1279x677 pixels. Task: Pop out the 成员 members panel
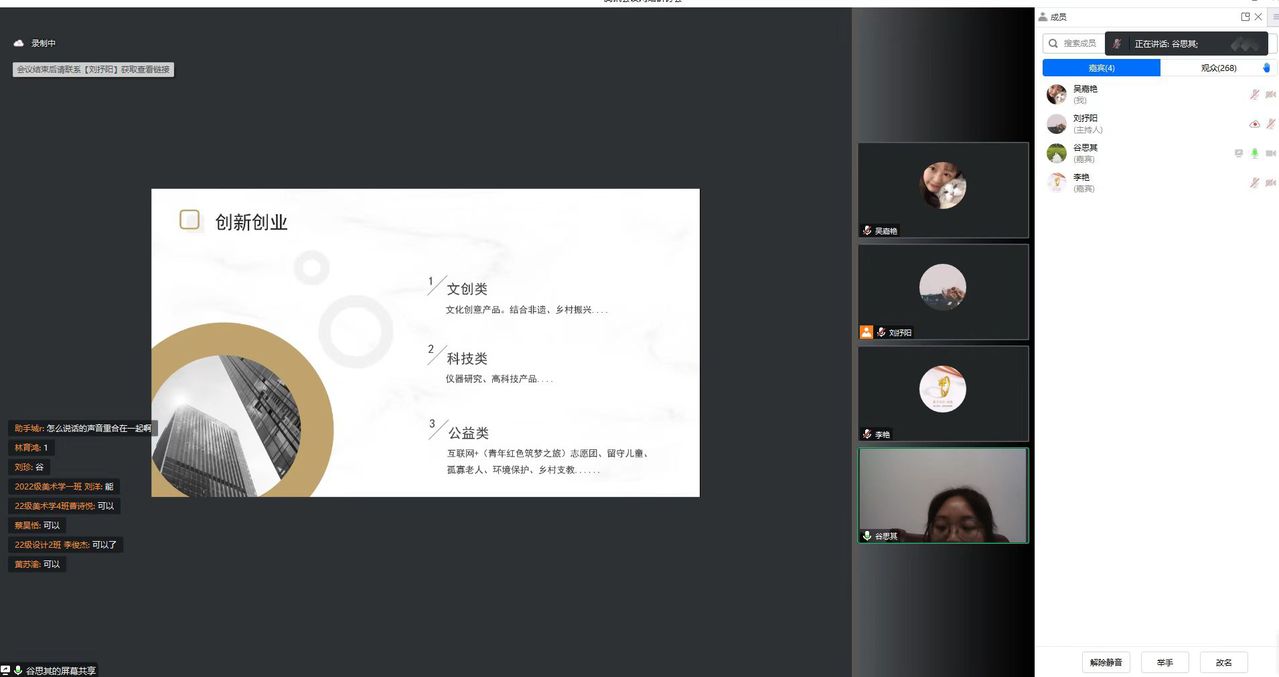(x=1245, y=17)
